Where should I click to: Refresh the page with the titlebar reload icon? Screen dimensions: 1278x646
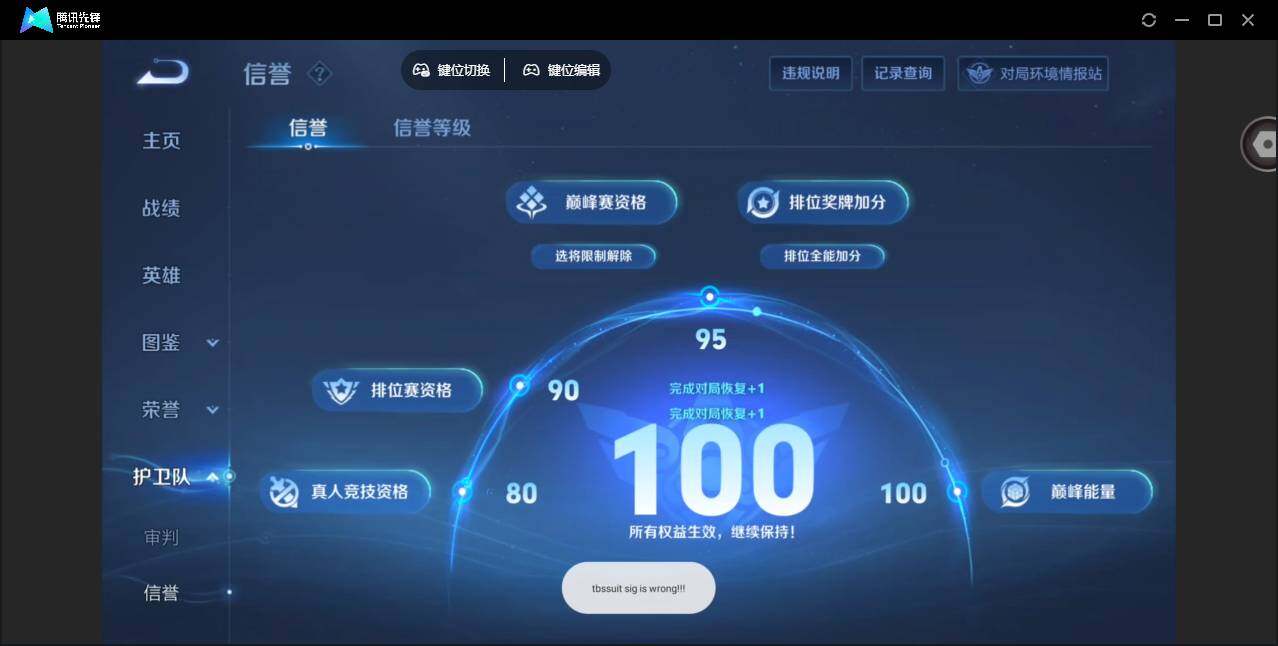pyautogui.click(x=1148, y=19)
